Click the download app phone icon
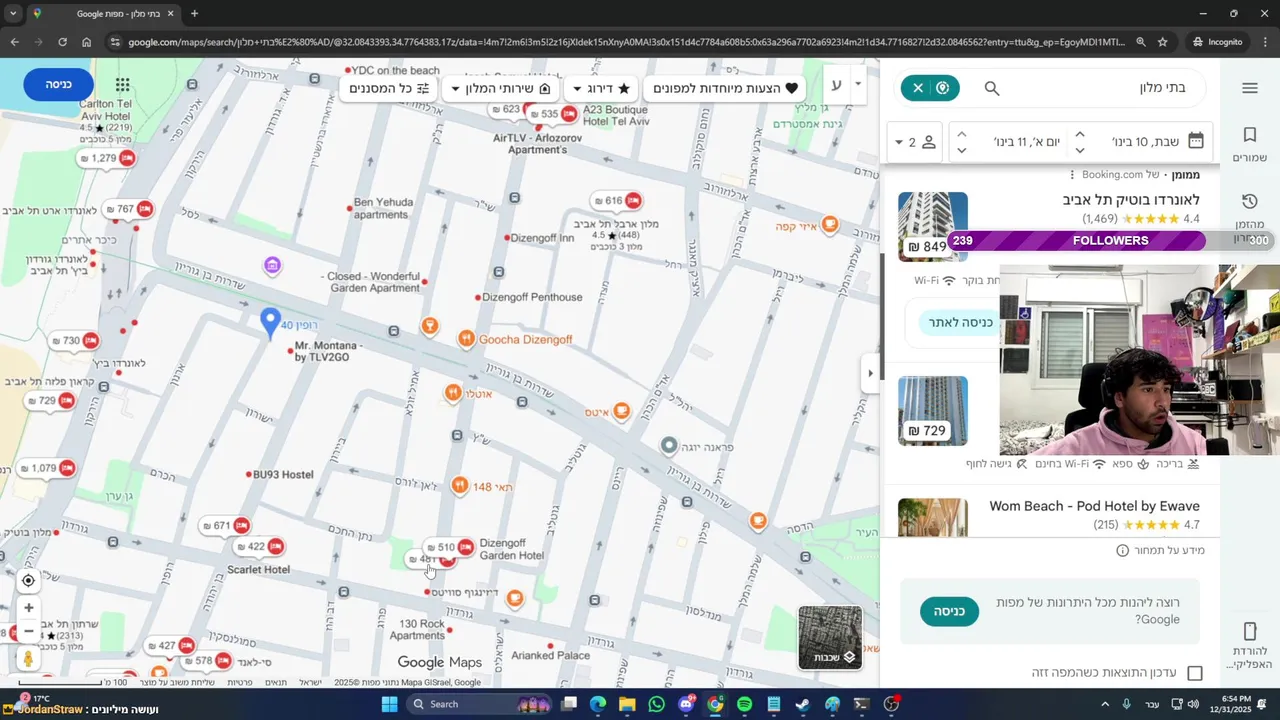 point(1249,631)
